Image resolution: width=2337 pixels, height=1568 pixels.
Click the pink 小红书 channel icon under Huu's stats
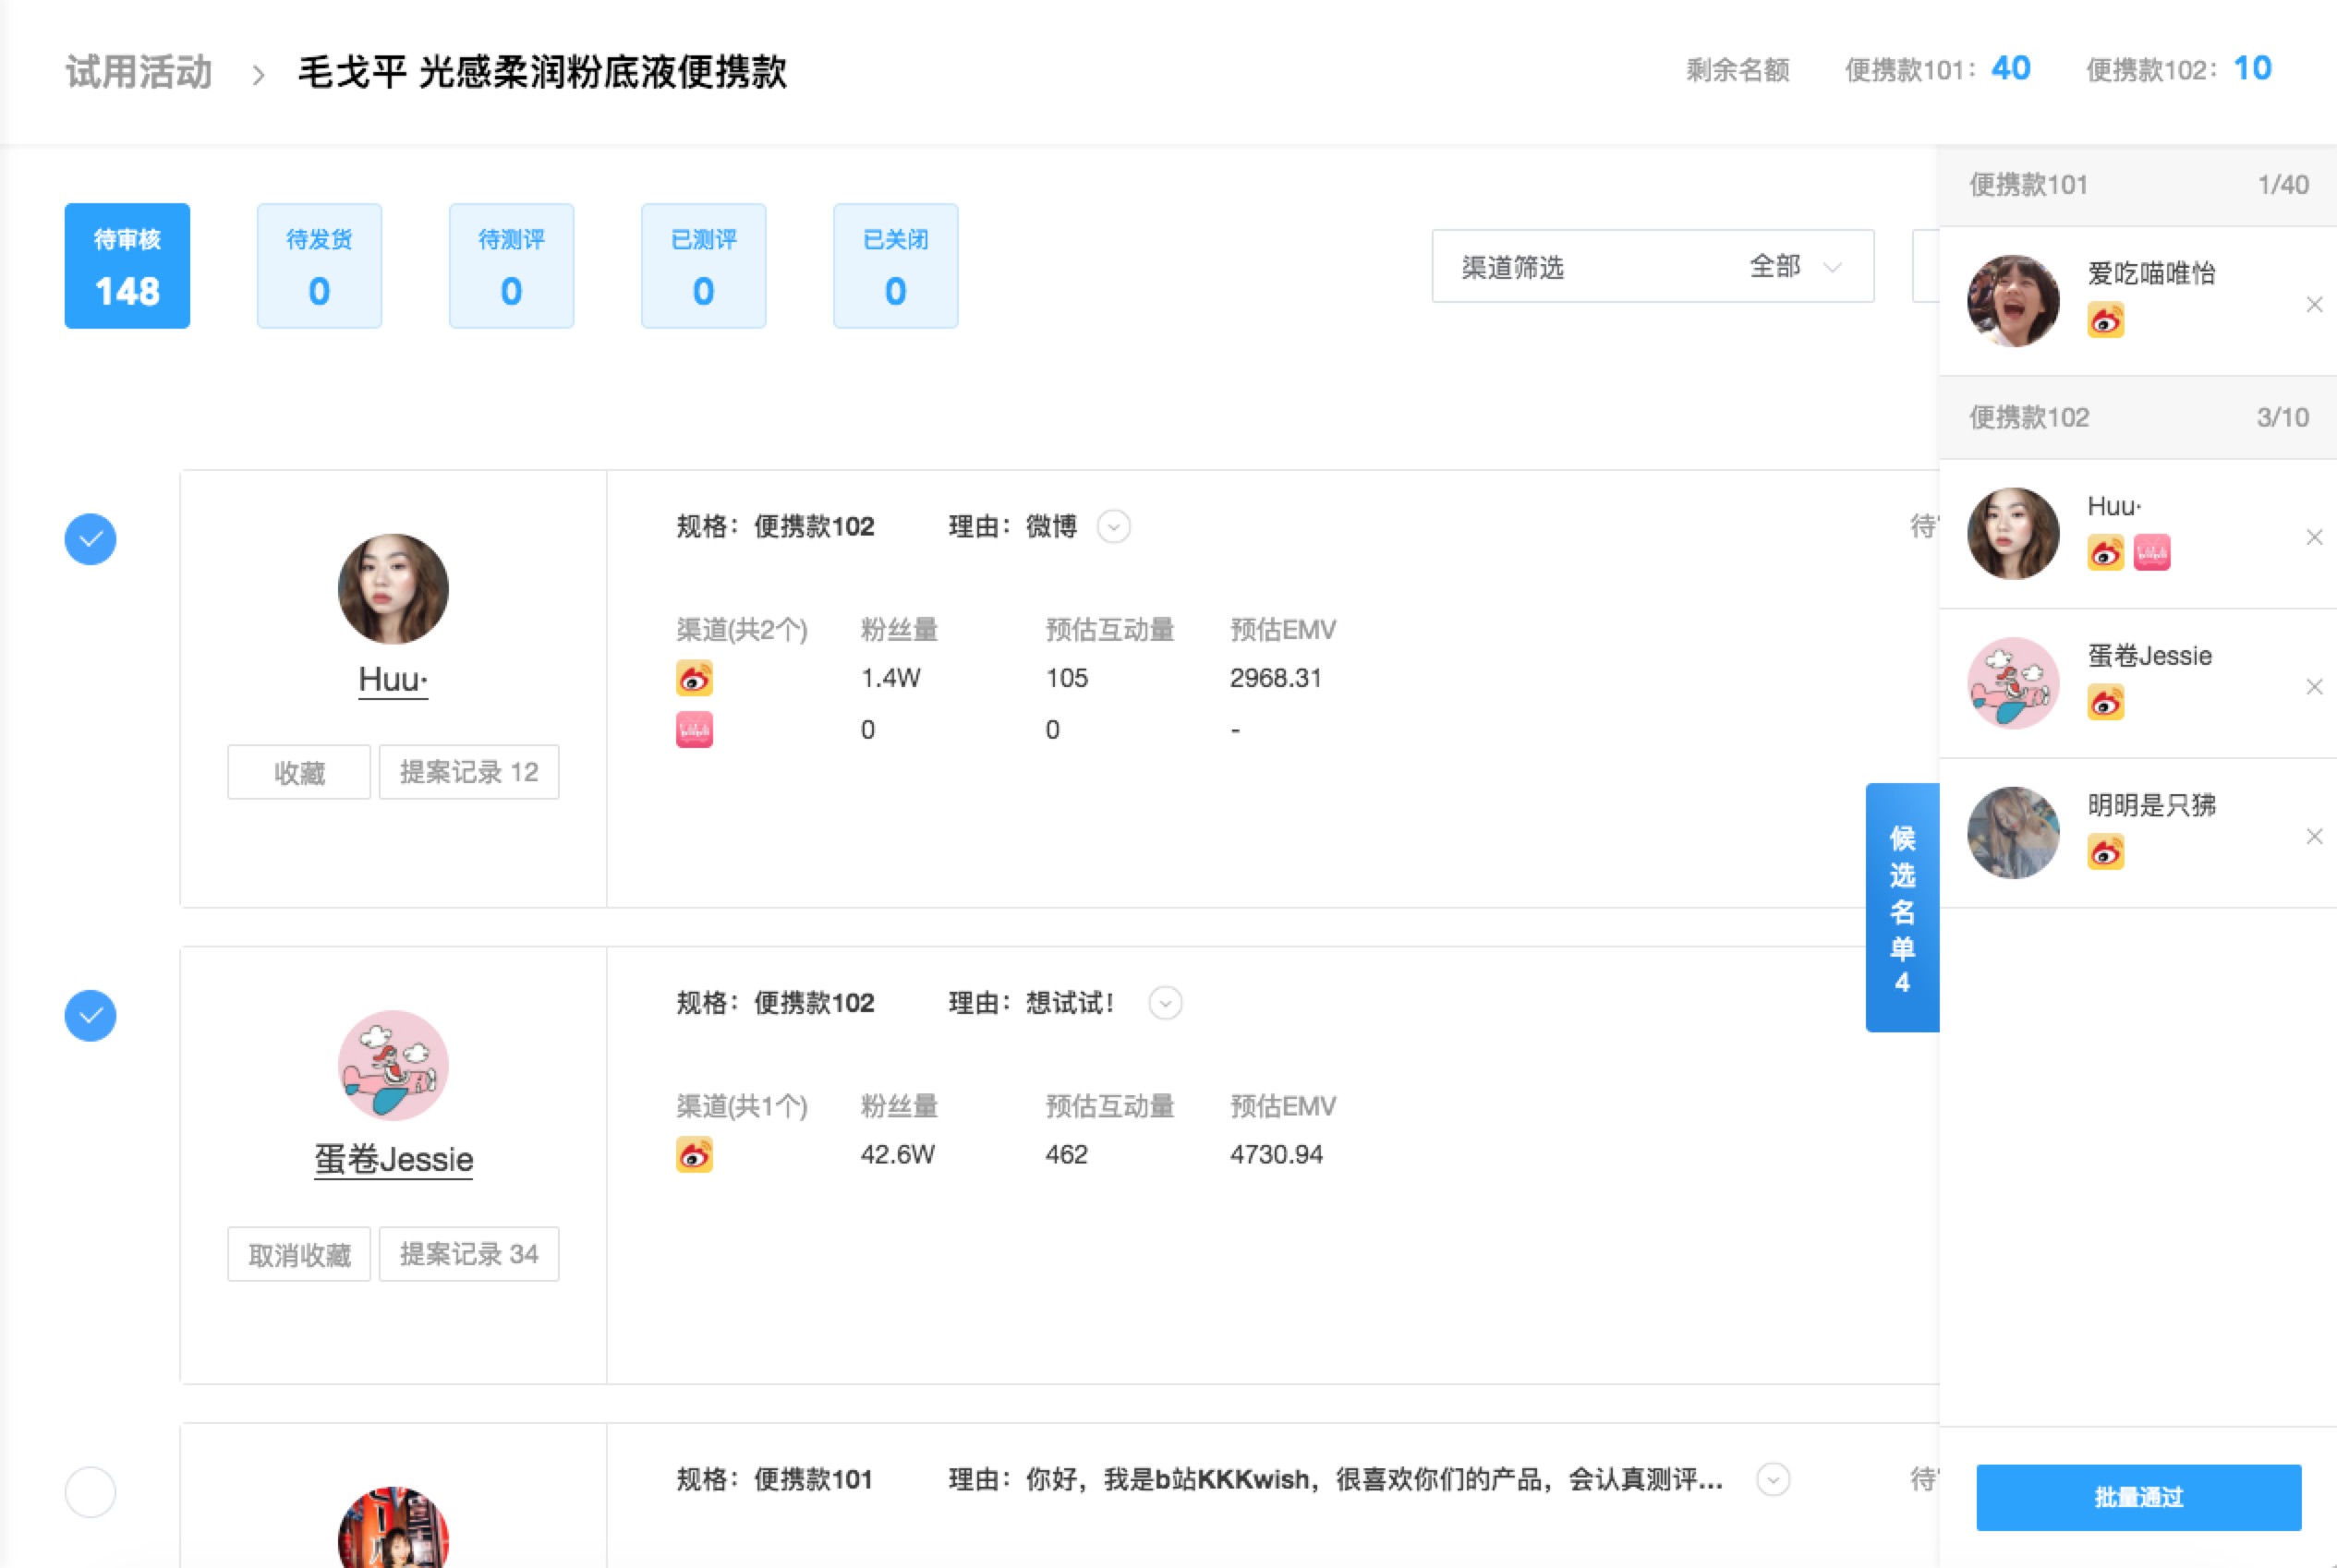click(x=696, y=729)
